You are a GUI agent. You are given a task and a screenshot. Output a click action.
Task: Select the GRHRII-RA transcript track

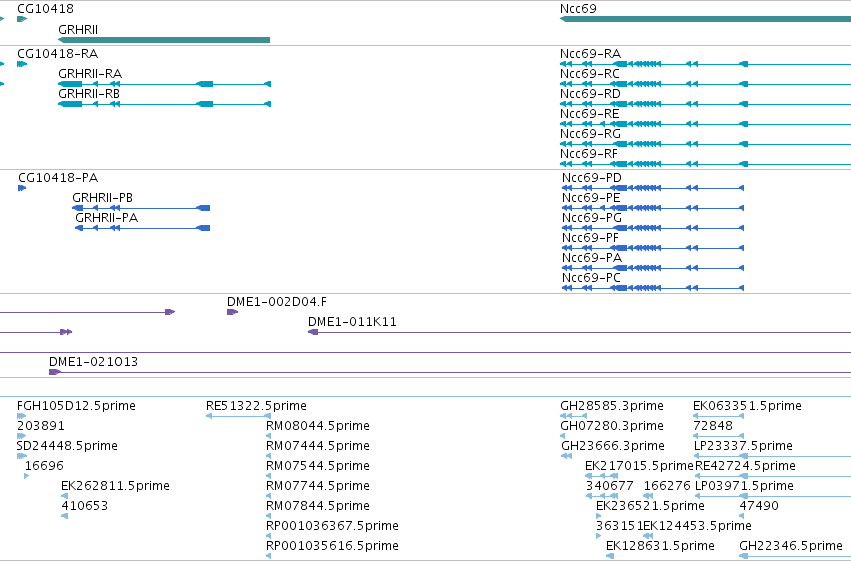click(164, 84)
